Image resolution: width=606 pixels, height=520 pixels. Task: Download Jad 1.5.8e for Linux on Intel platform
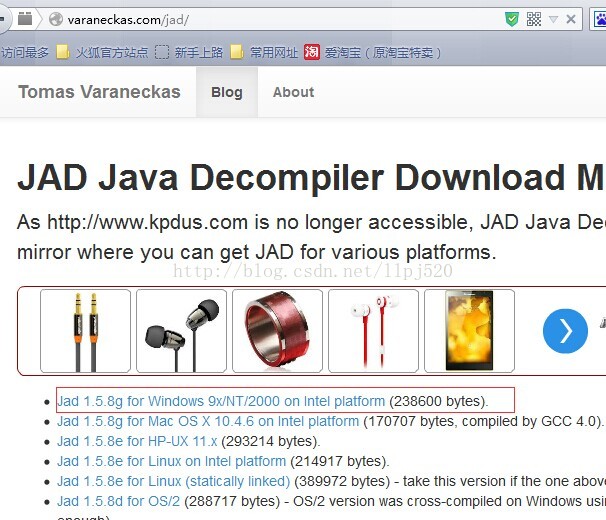(x=172, y=461)
